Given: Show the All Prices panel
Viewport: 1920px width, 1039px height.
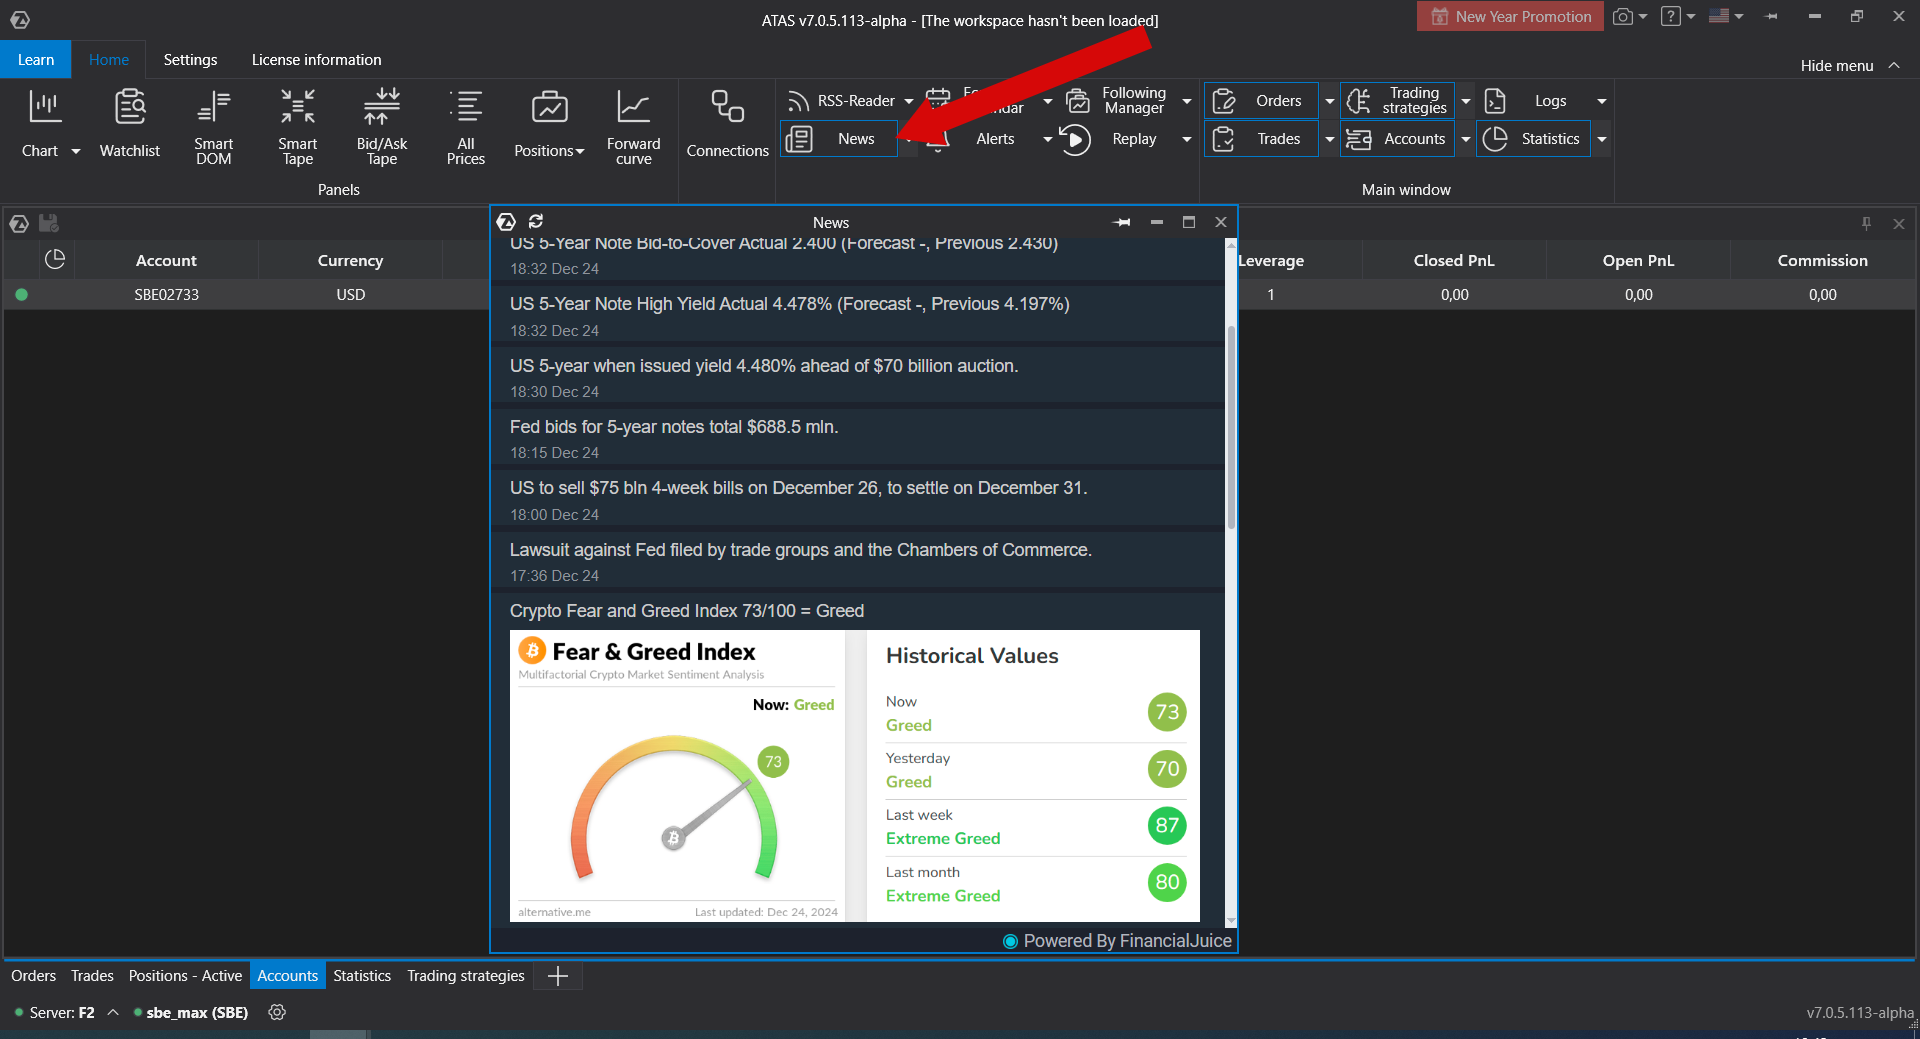Looking at the screenshot, I should 466,125.
